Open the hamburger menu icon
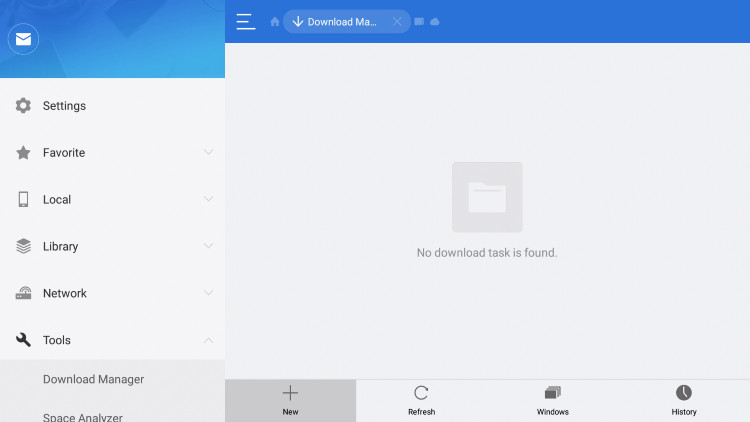Screen dimensions: 750x422 click(x=246, y=22)
